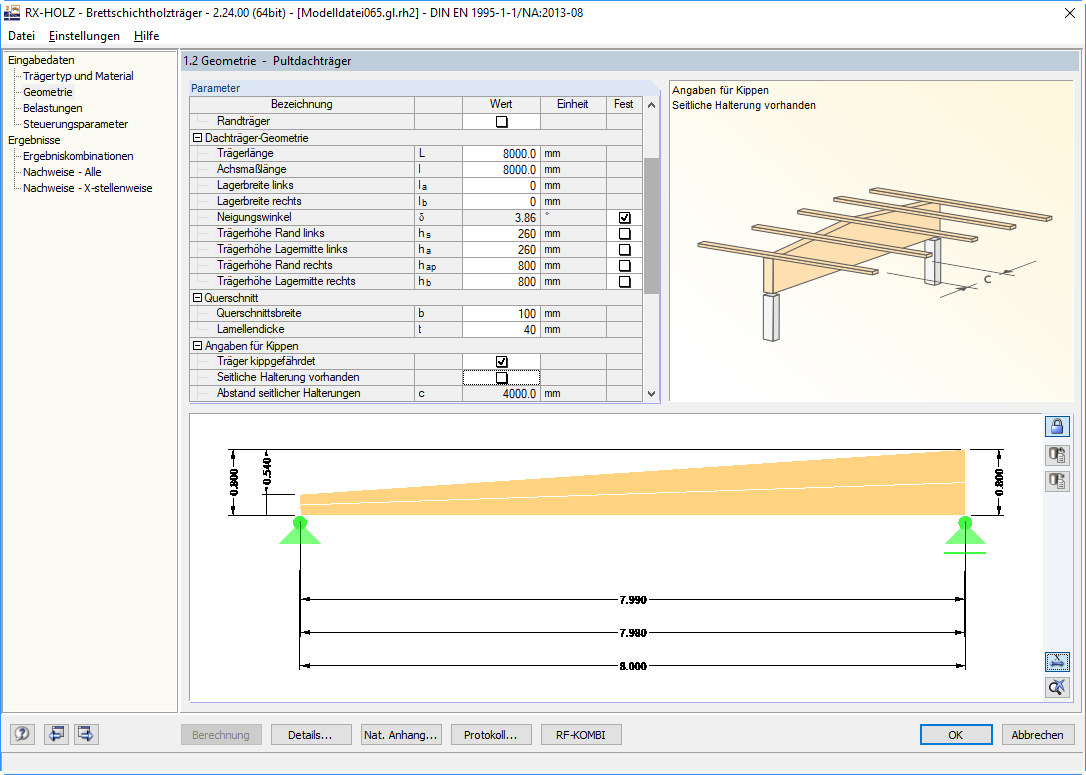This screenshot has height=775, width=1086.
Task: Check Fest box for Trägerhöhe Rand links
Action: tap(624, 233)
